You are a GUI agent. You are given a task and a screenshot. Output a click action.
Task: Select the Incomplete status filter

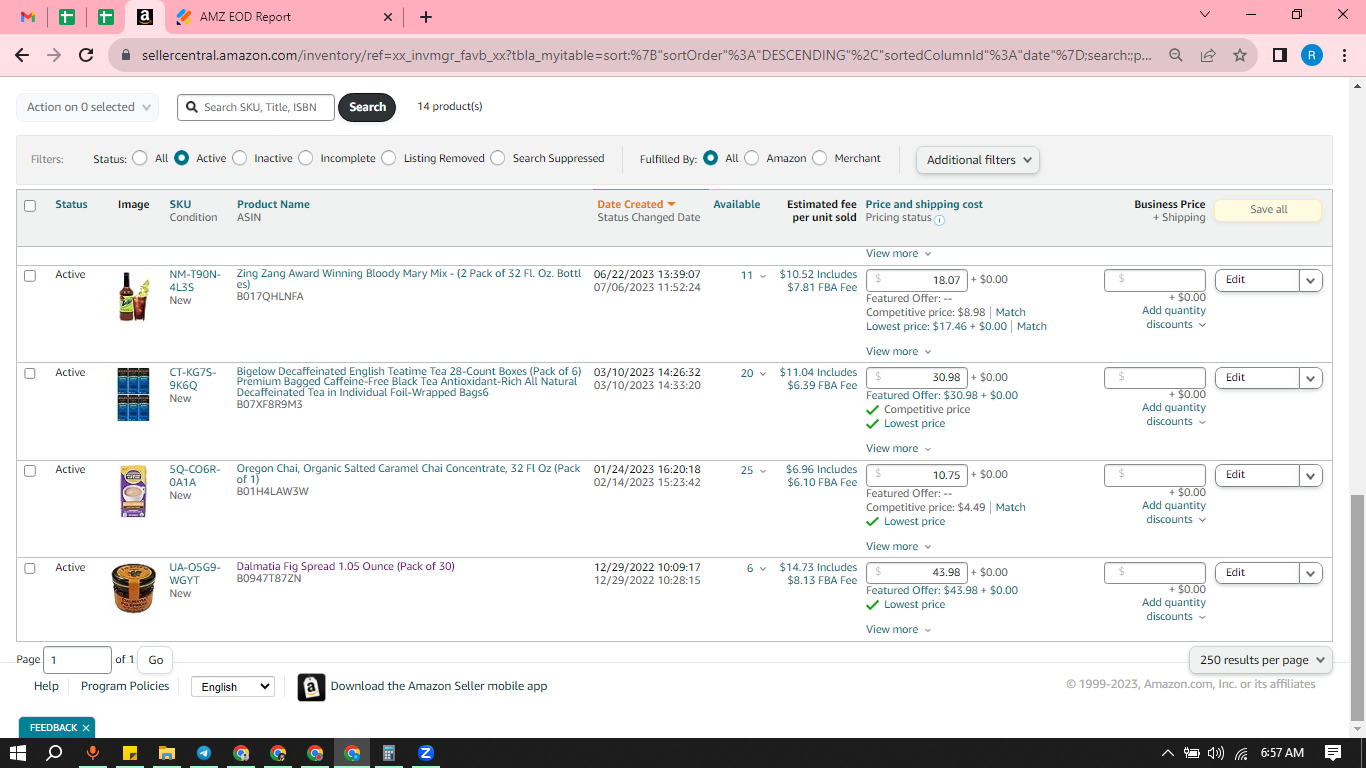[305, 158]
